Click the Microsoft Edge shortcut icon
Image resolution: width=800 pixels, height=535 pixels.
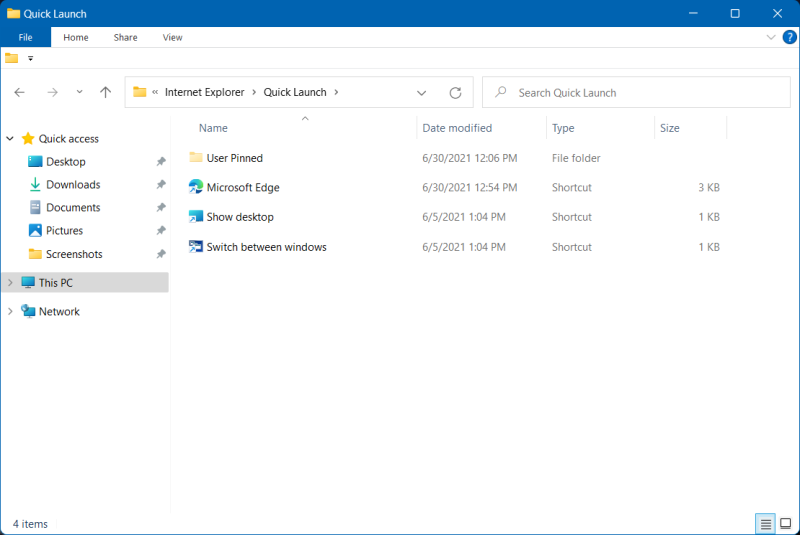click(x=196, y=187)
